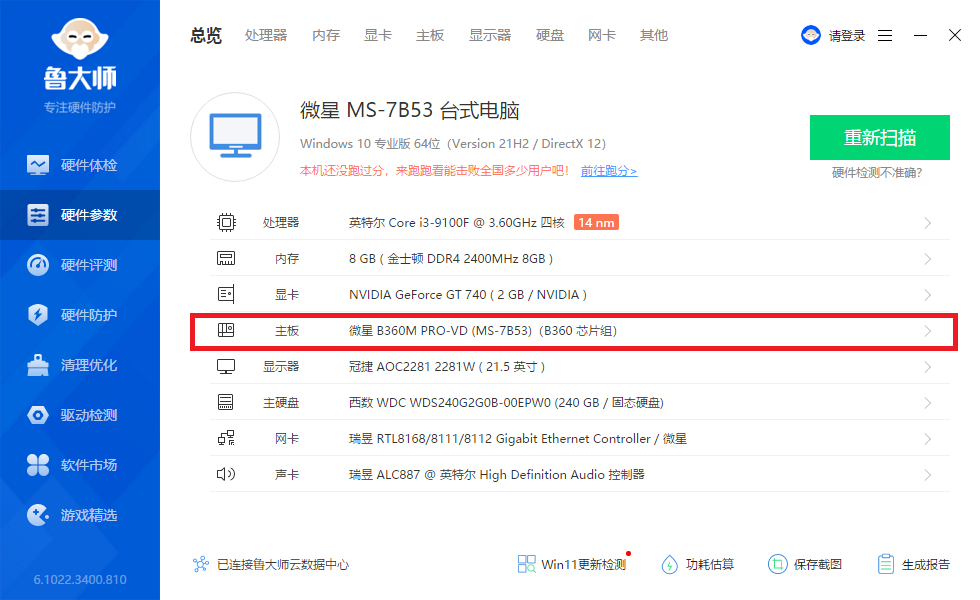The image size is (980, 600).
Task: Expand the 声卡 ALC887 row chevron
Action: 928,475
